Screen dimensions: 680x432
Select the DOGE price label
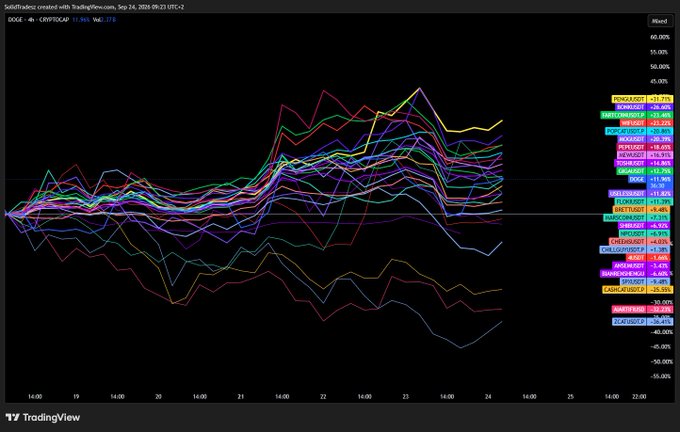650,179
